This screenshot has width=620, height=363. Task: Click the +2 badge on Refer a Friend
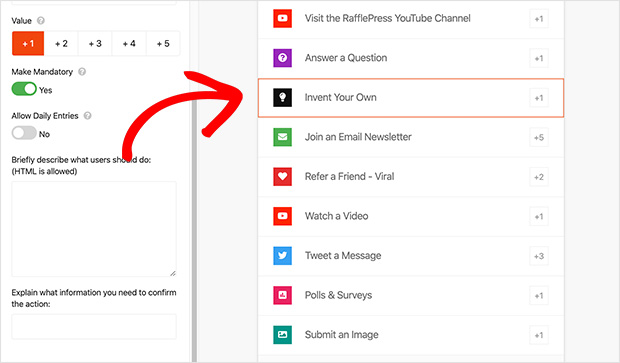[x=539, y=177]
